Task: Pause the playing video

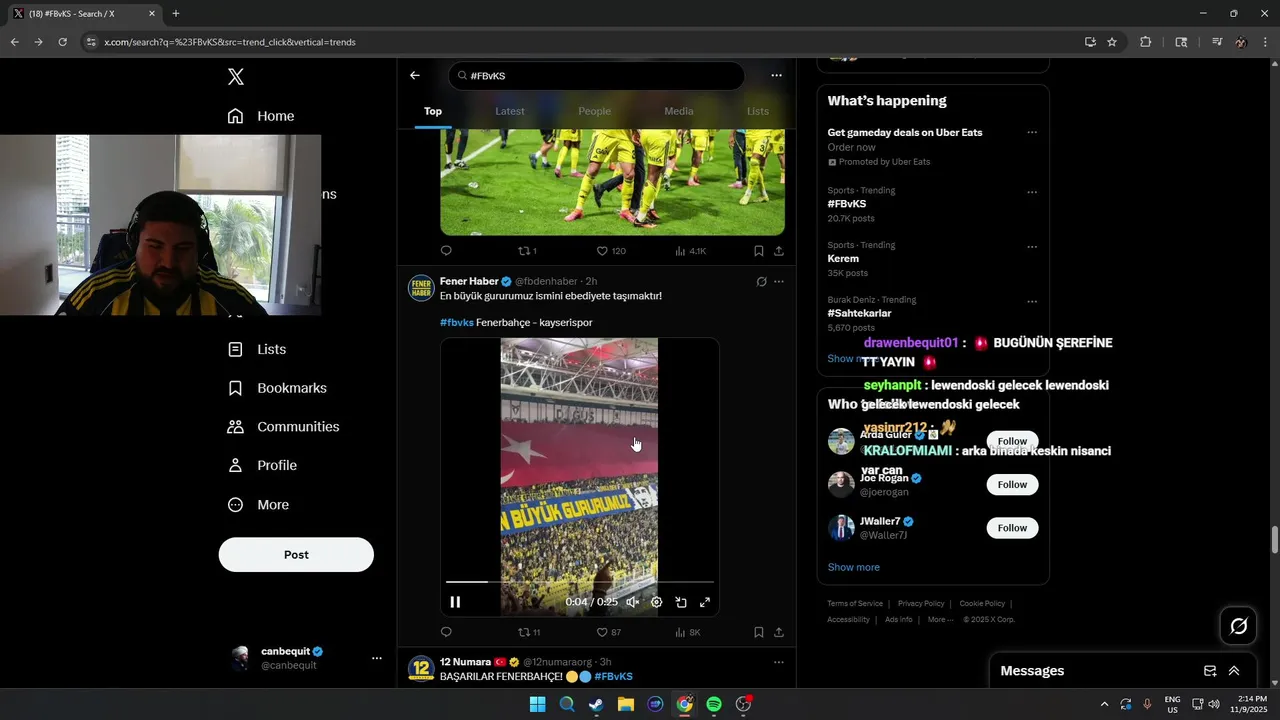Action: tap(455, 602)
